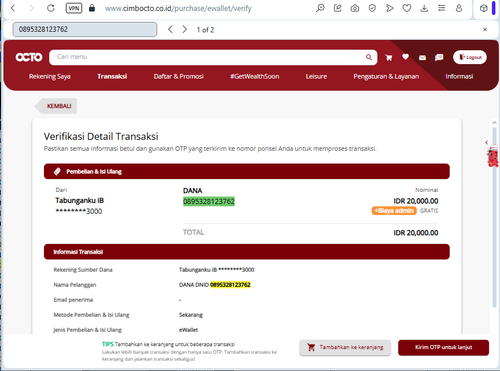Image resolution: width=500 pixels, height=371 pixels.
Task: Open the shopping cart icon in header
Action: tap(388, 58)
